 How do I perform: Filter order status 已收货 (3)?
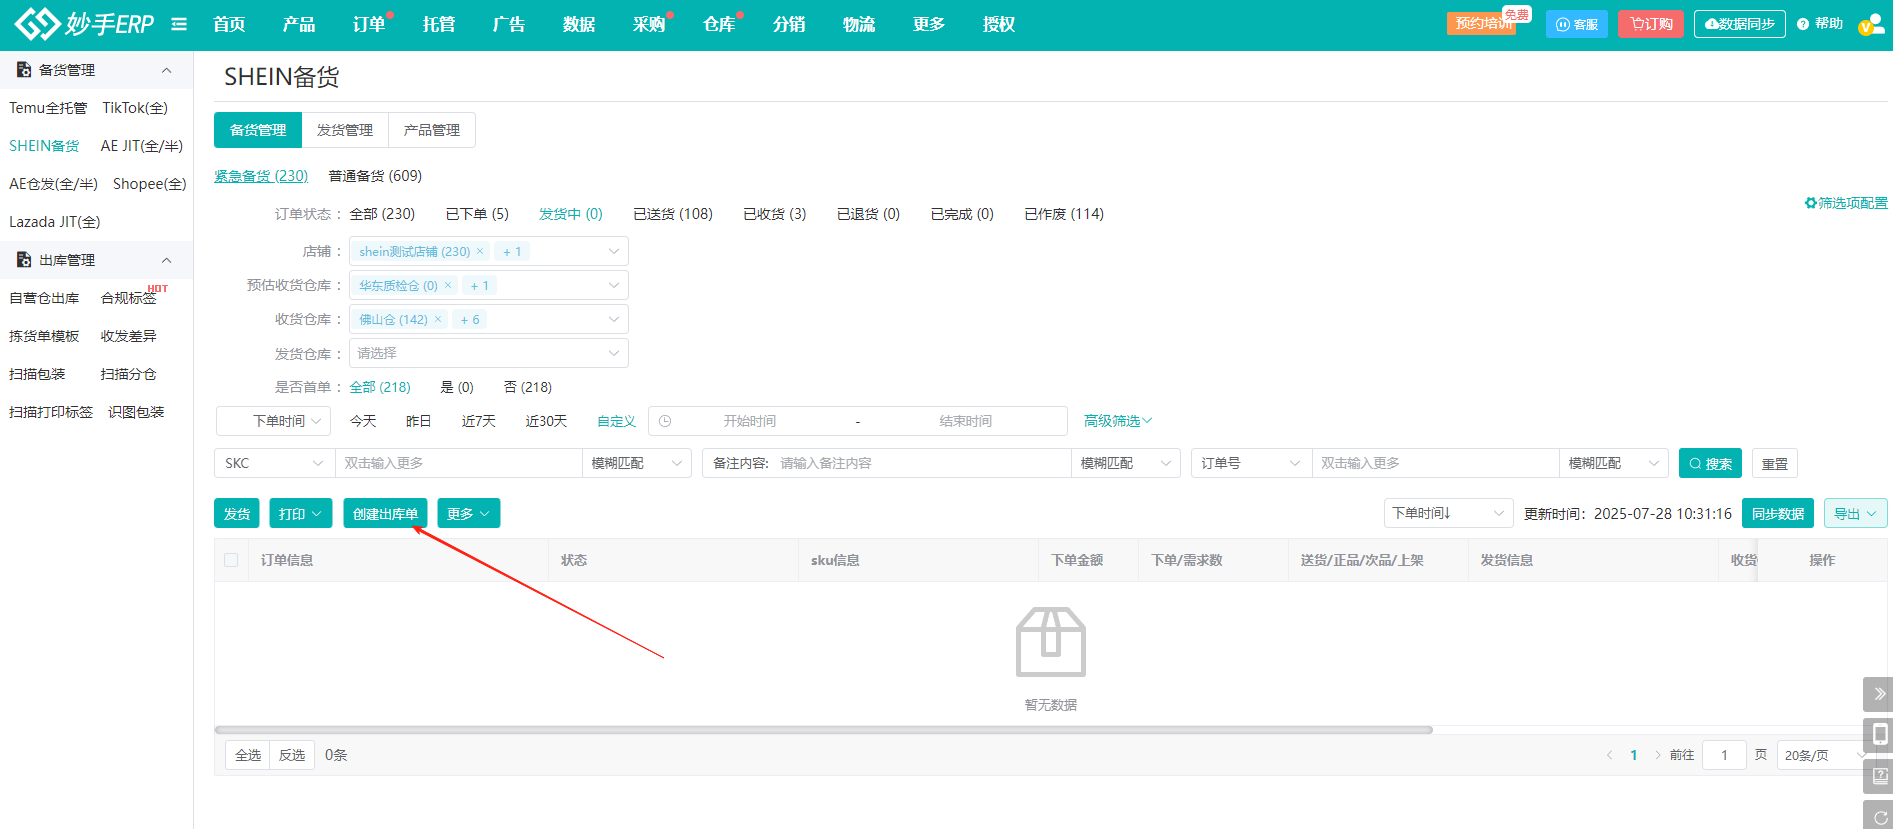pyautogui.click(x=775, y=214)
